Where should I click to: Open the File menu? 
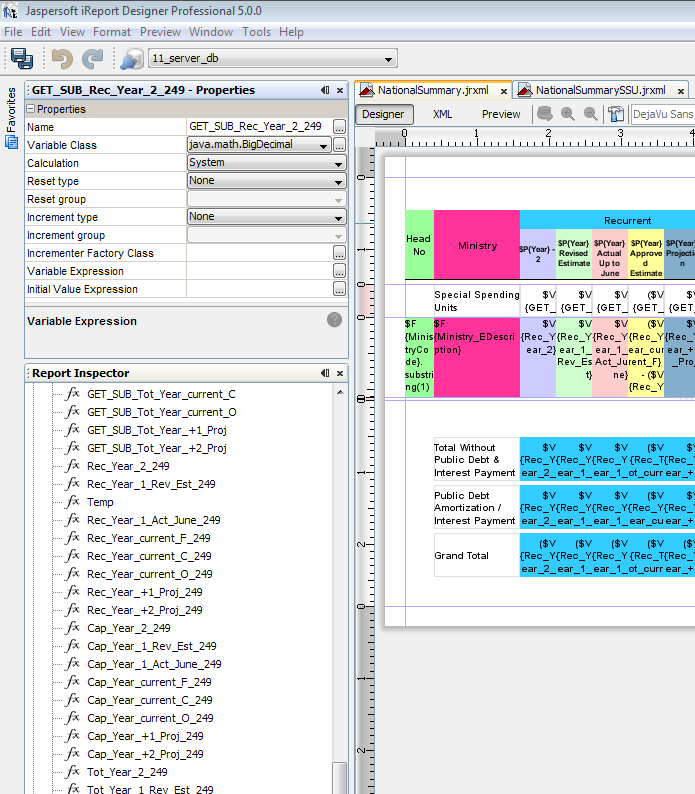click(13, 32)
